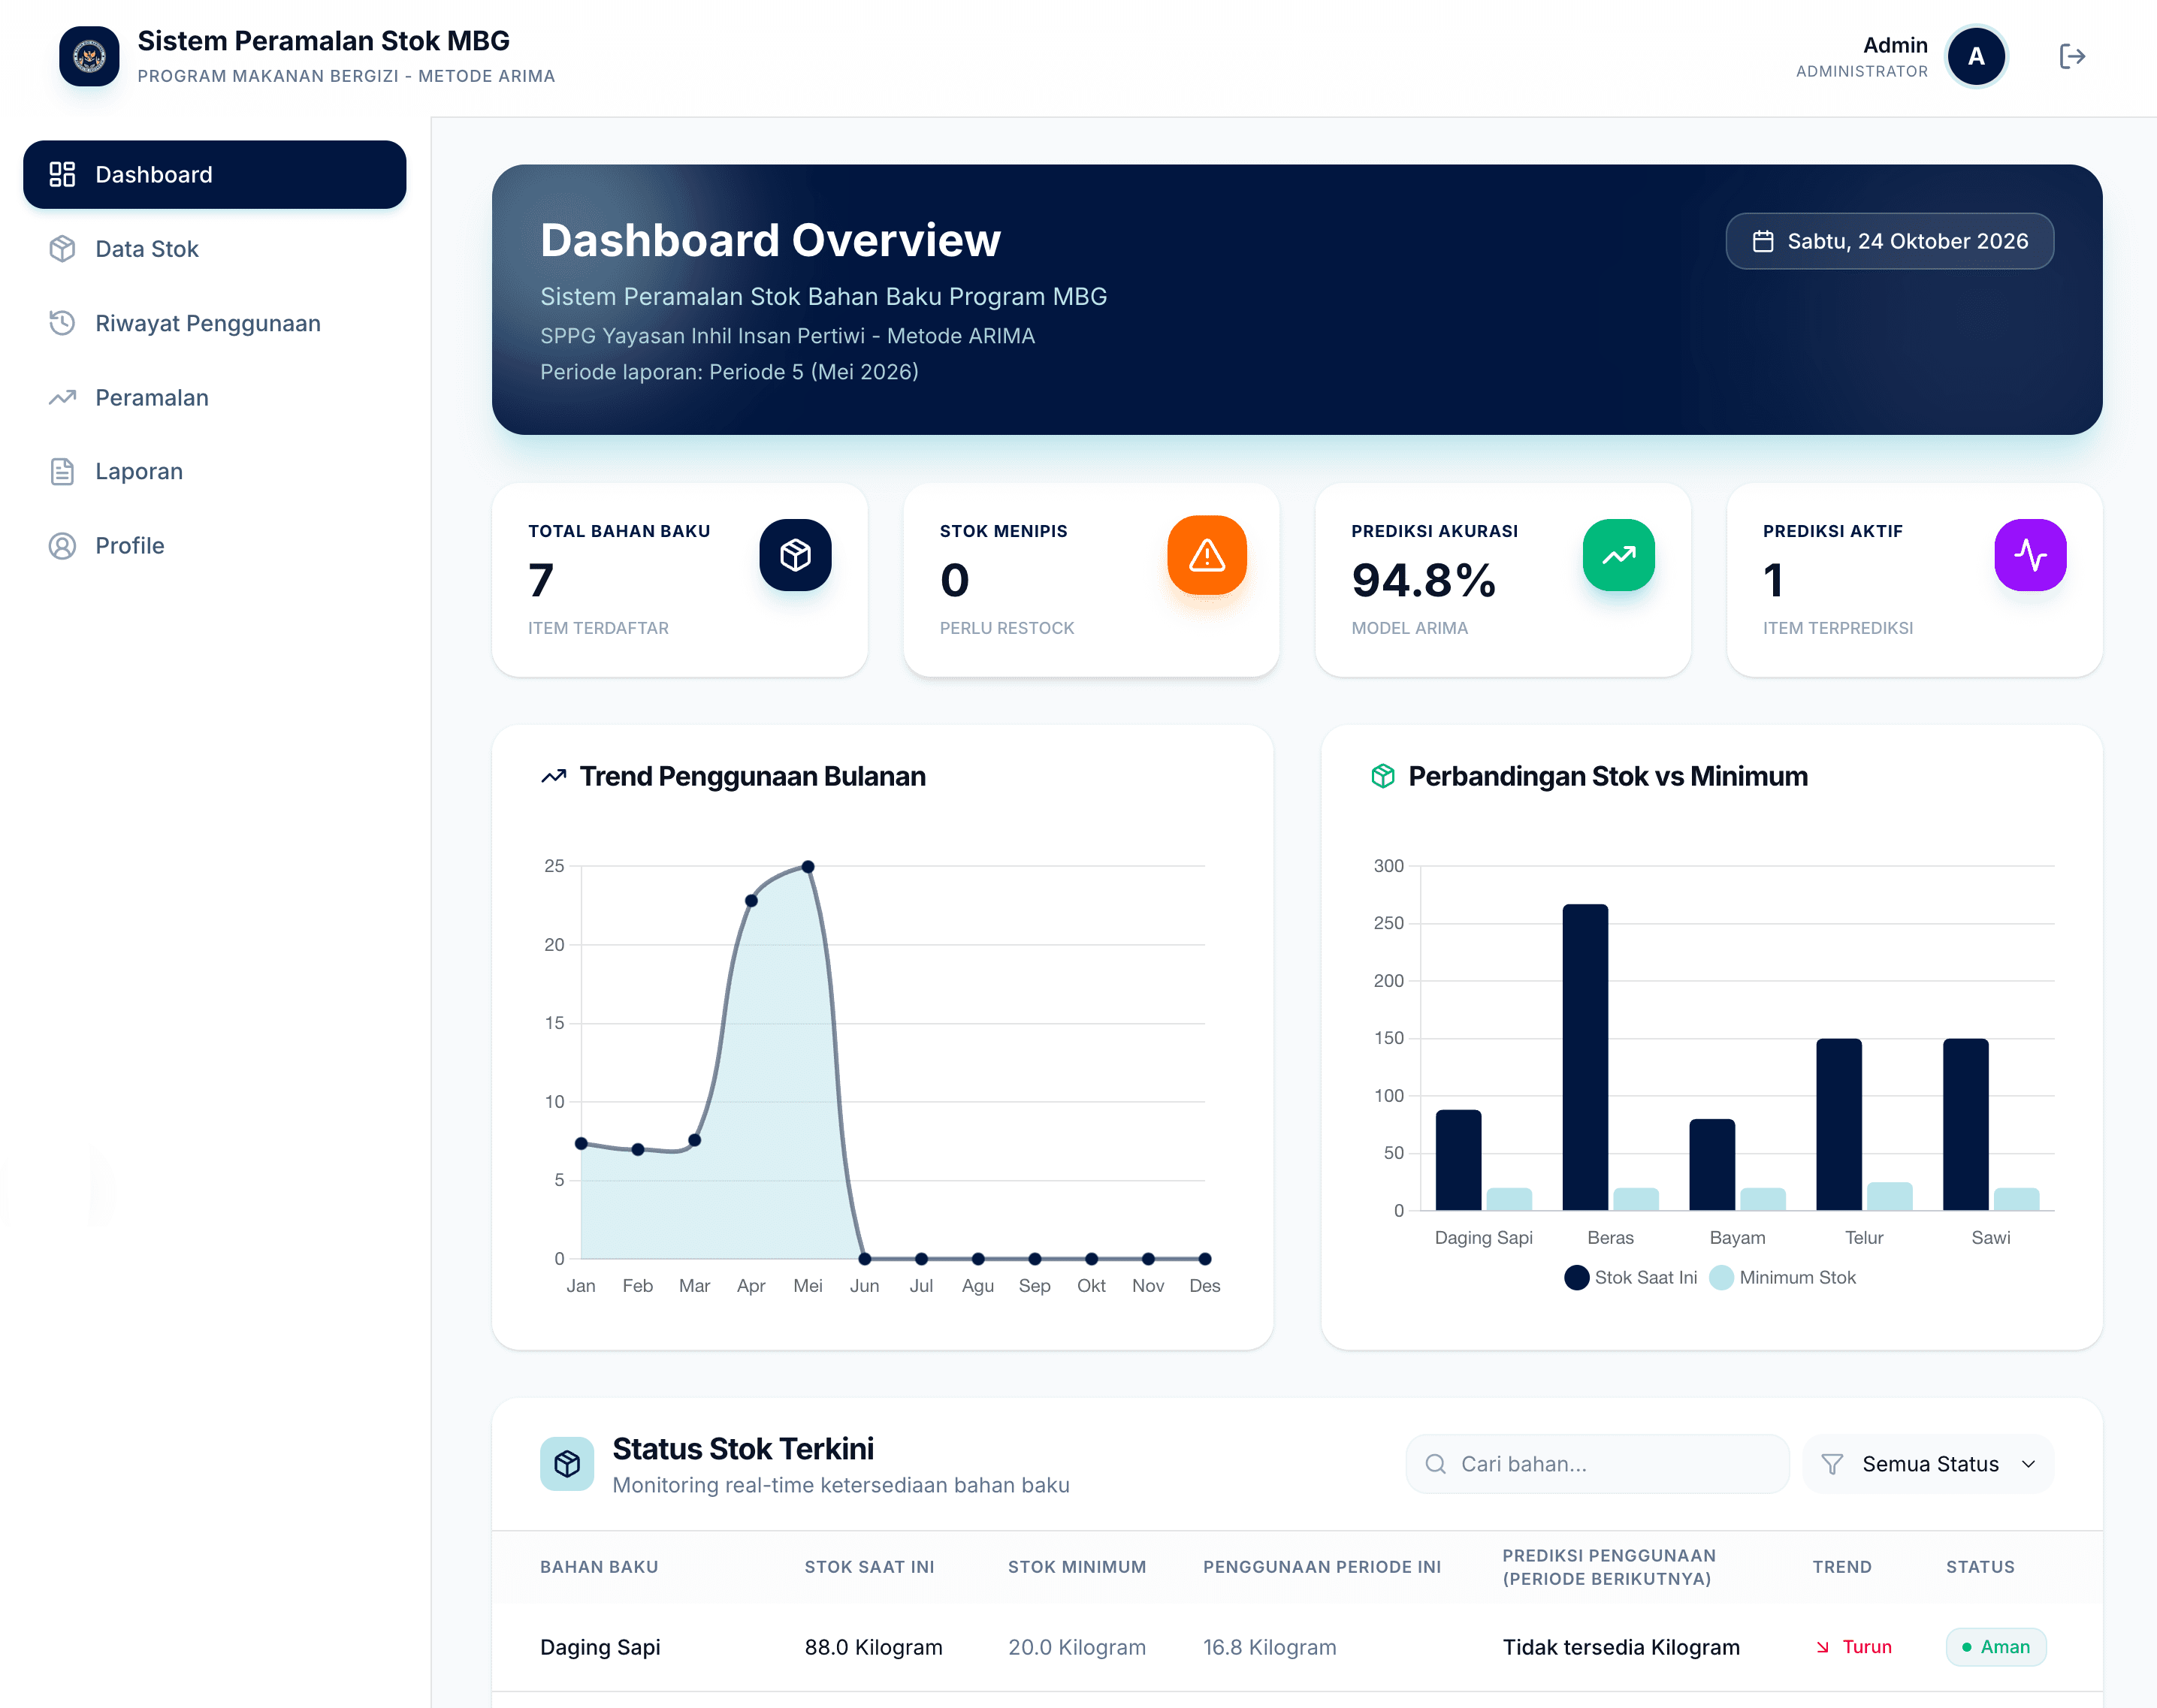Click the chevron of Semua Status filter
The height and width of the screenshot is (1708, 2157).
(x=2028, y=1464)
